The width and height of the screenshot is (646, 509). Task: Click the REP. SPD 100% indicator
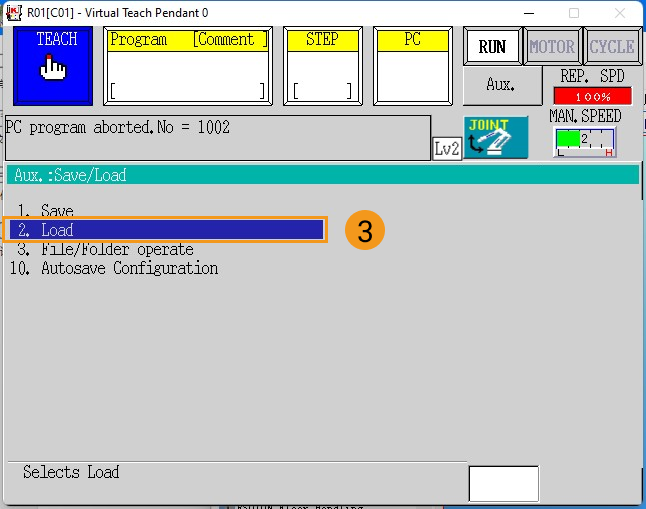click(x=593, y=96)
